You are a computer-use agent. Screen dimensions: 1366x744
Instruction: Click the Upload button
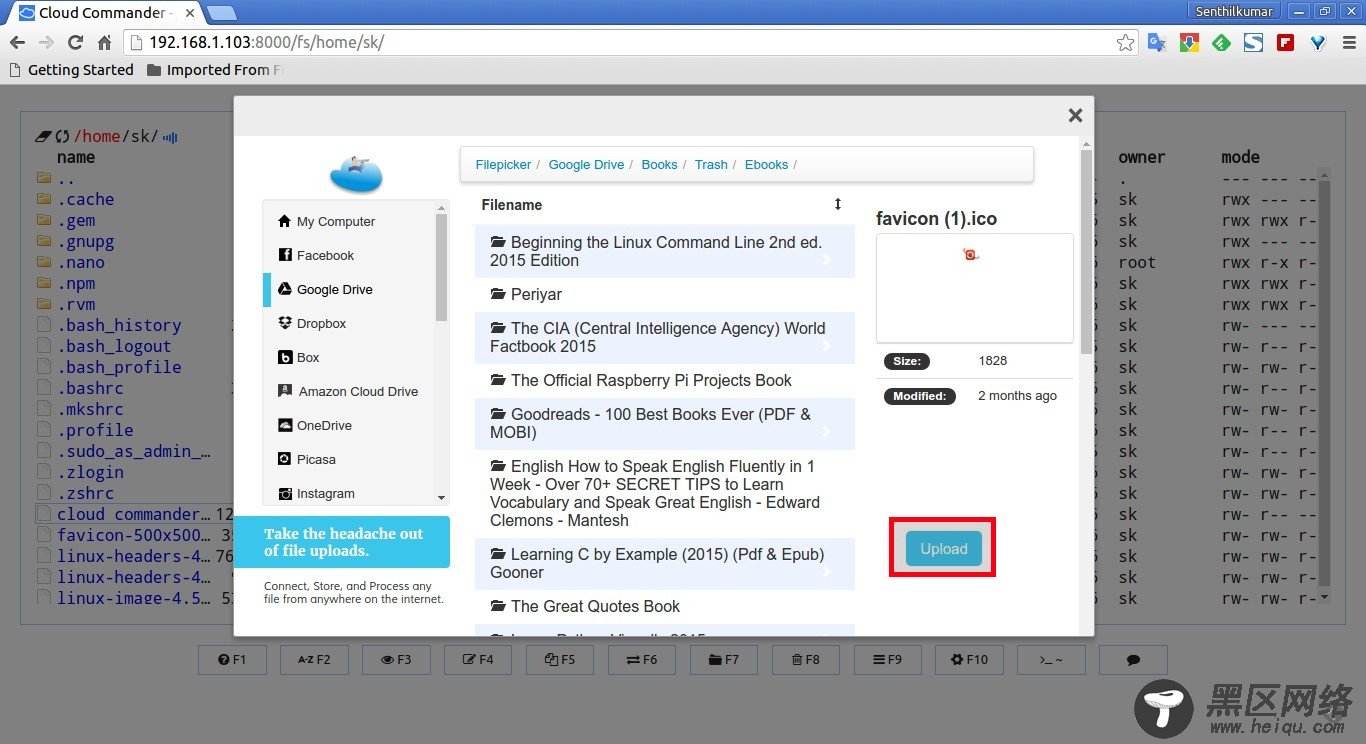pos(944,548)
